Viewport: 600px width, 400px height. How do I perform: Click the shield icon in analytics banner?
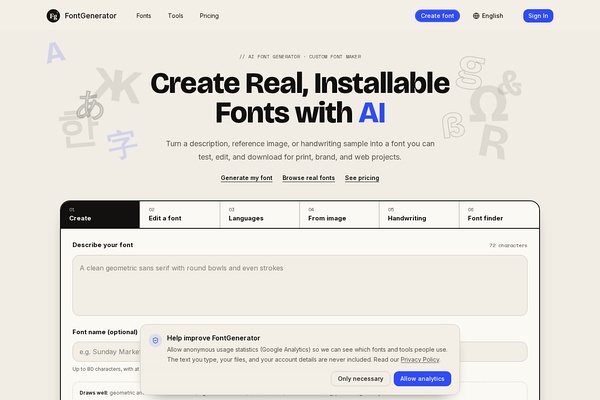pos(155,340)
